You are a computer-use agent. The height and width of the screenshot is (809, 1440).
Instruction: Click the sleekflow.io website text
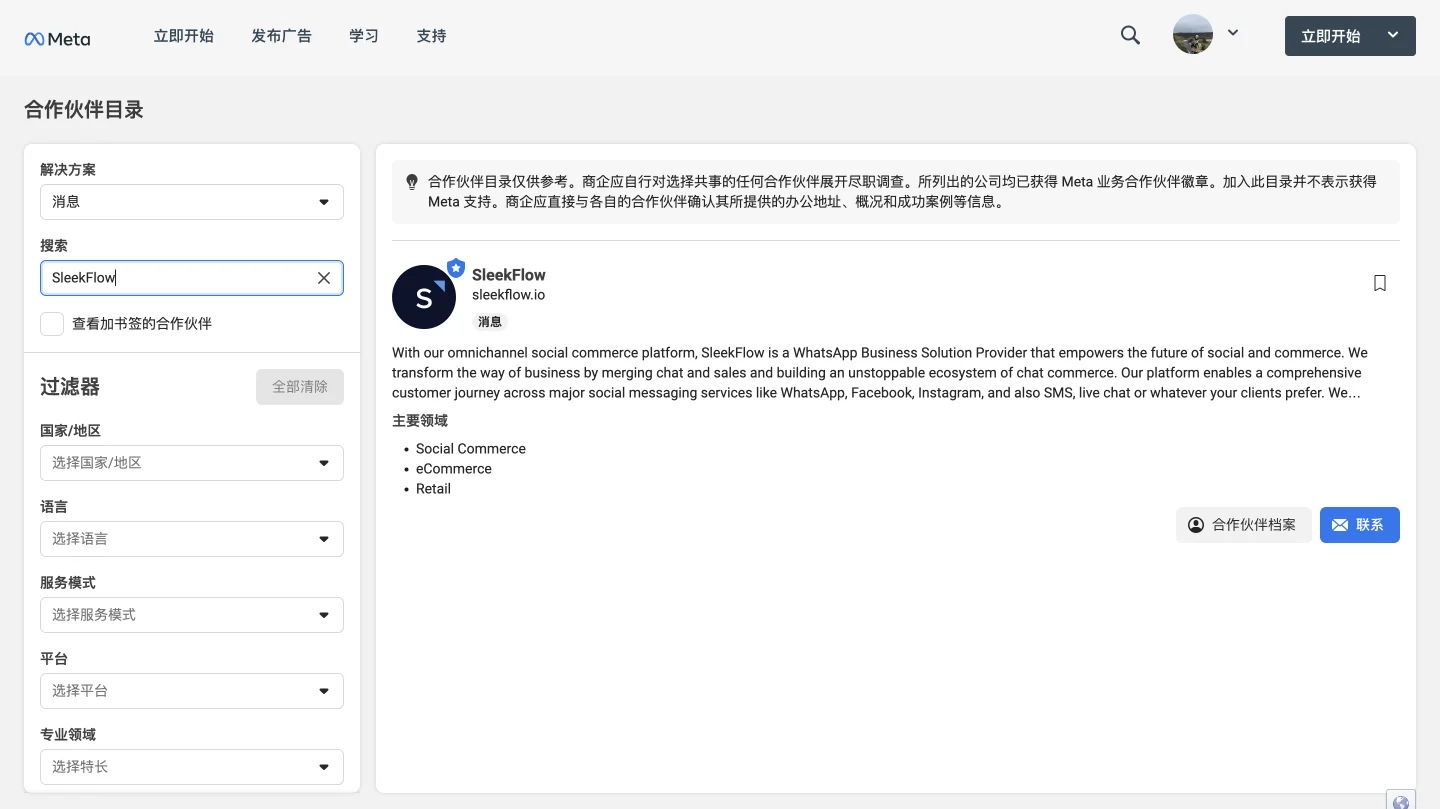(508, 295)
